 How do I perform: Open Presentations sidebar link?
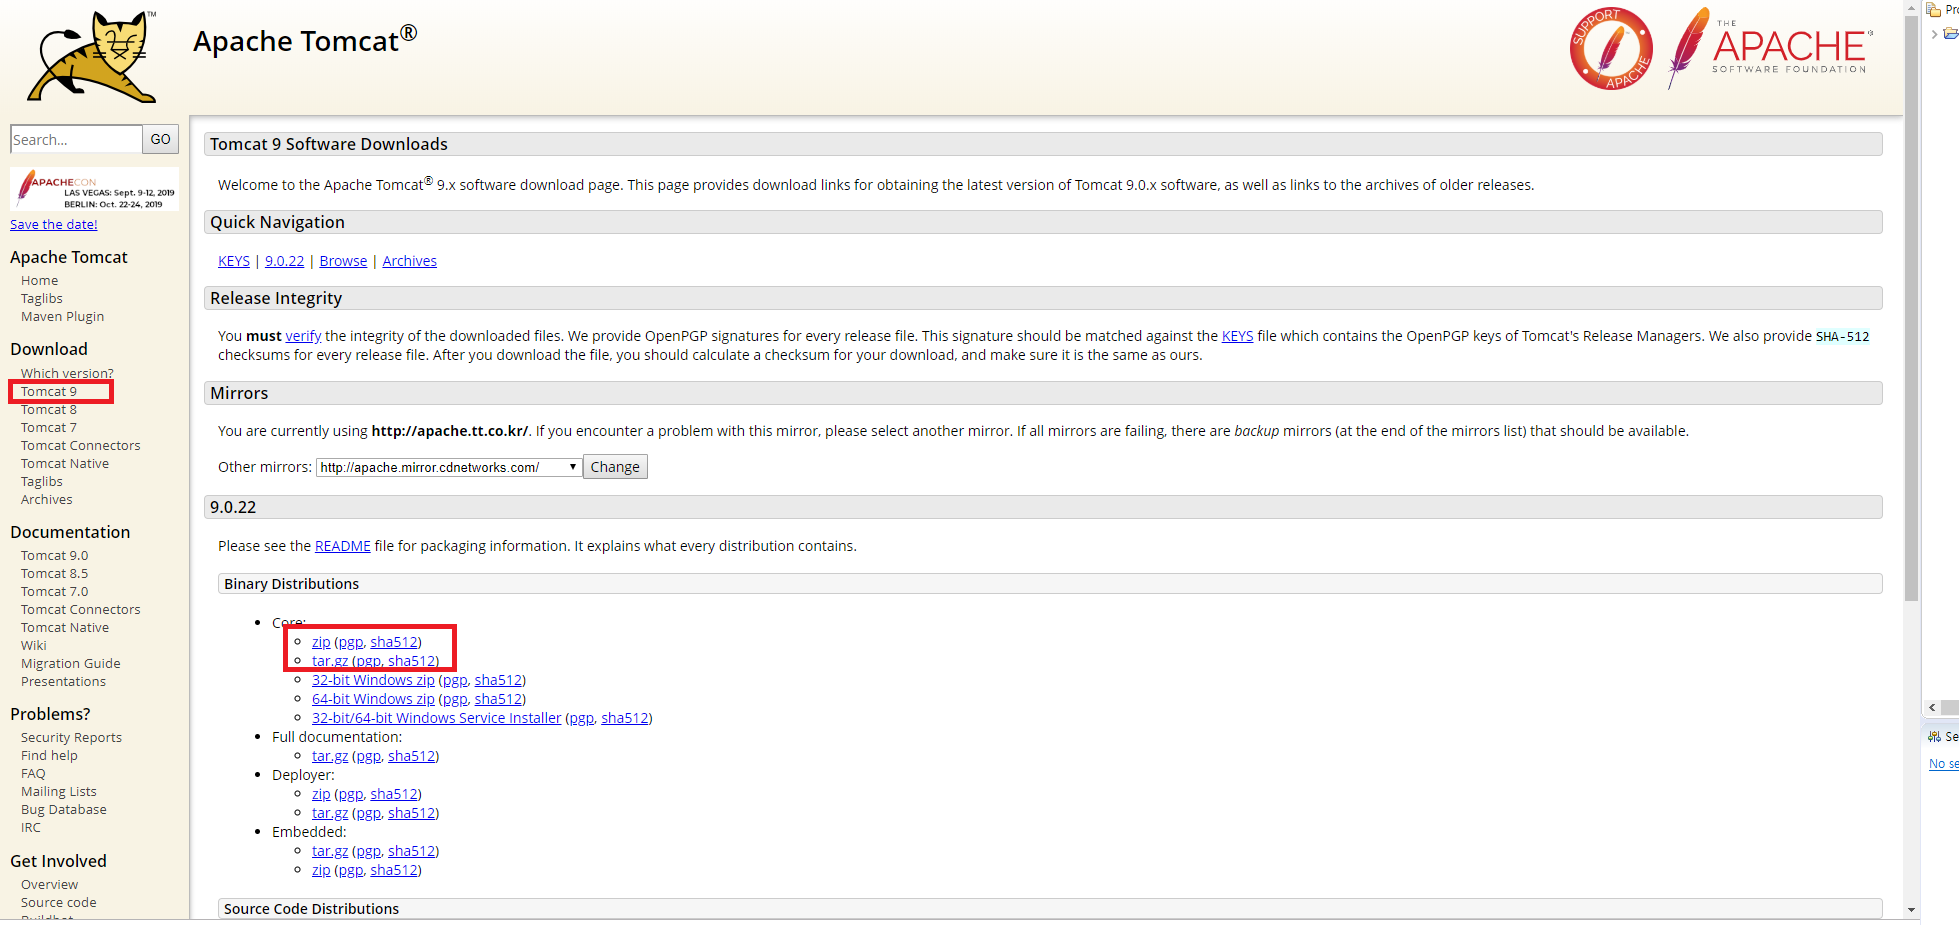tap(63, 682)
